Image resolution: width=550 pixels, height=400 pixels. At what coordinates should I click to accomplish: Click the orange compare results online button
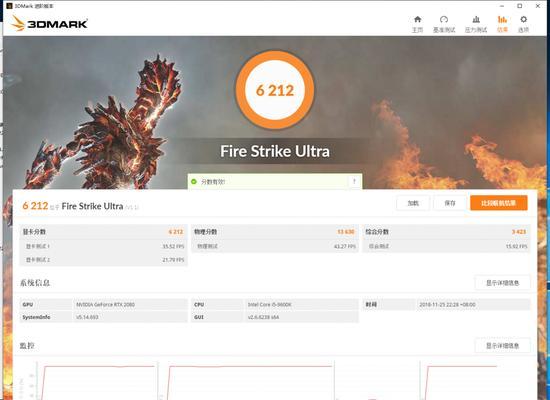(498, 203)
